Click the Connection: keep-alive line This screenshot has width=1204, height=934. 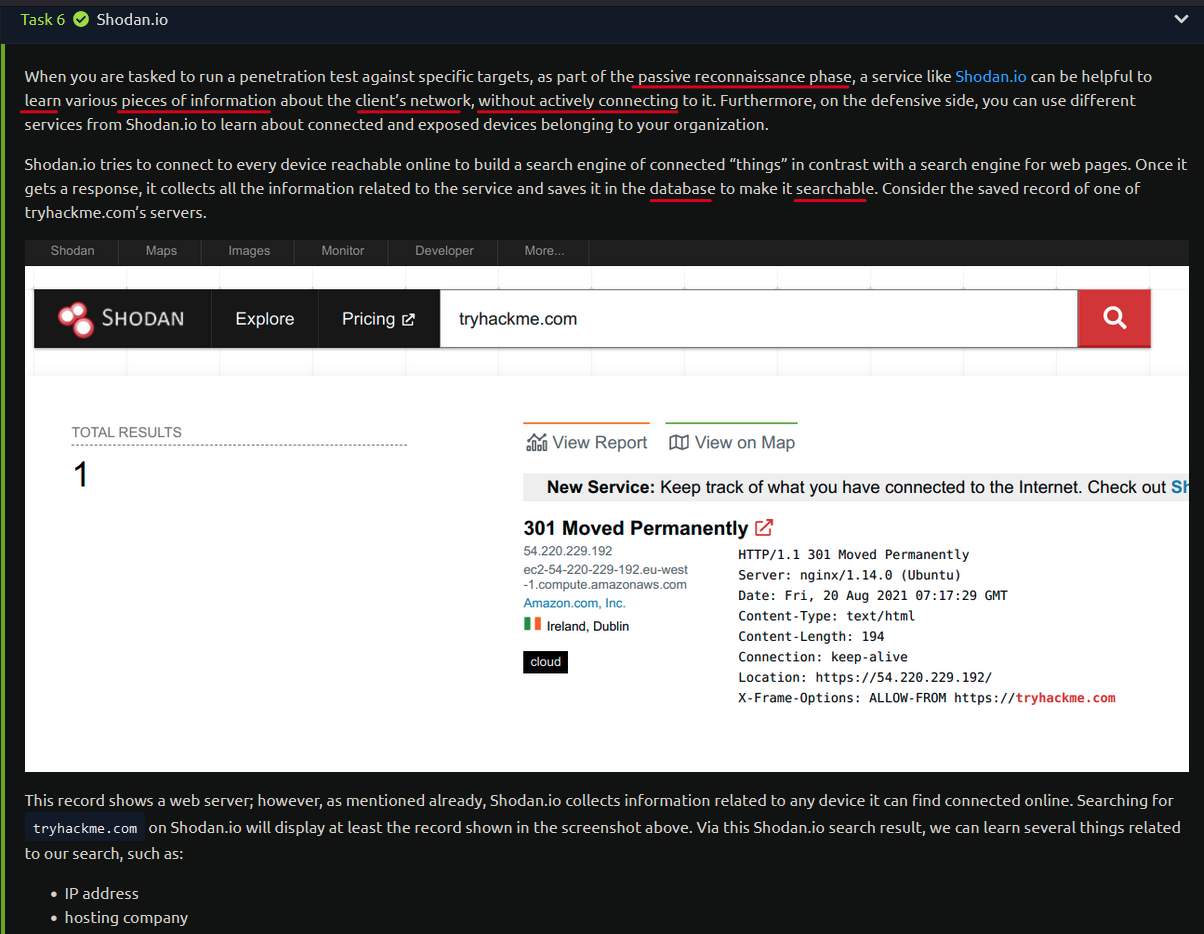click(823, 657)
